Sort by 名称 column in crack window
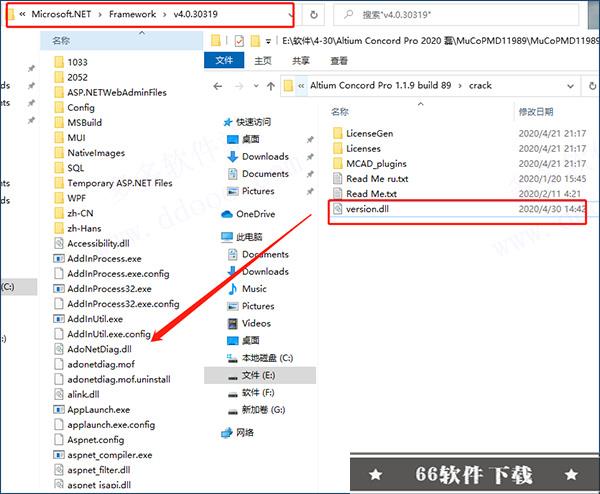The height and width of the screenshot is (494, 600). tap(340, 112)
